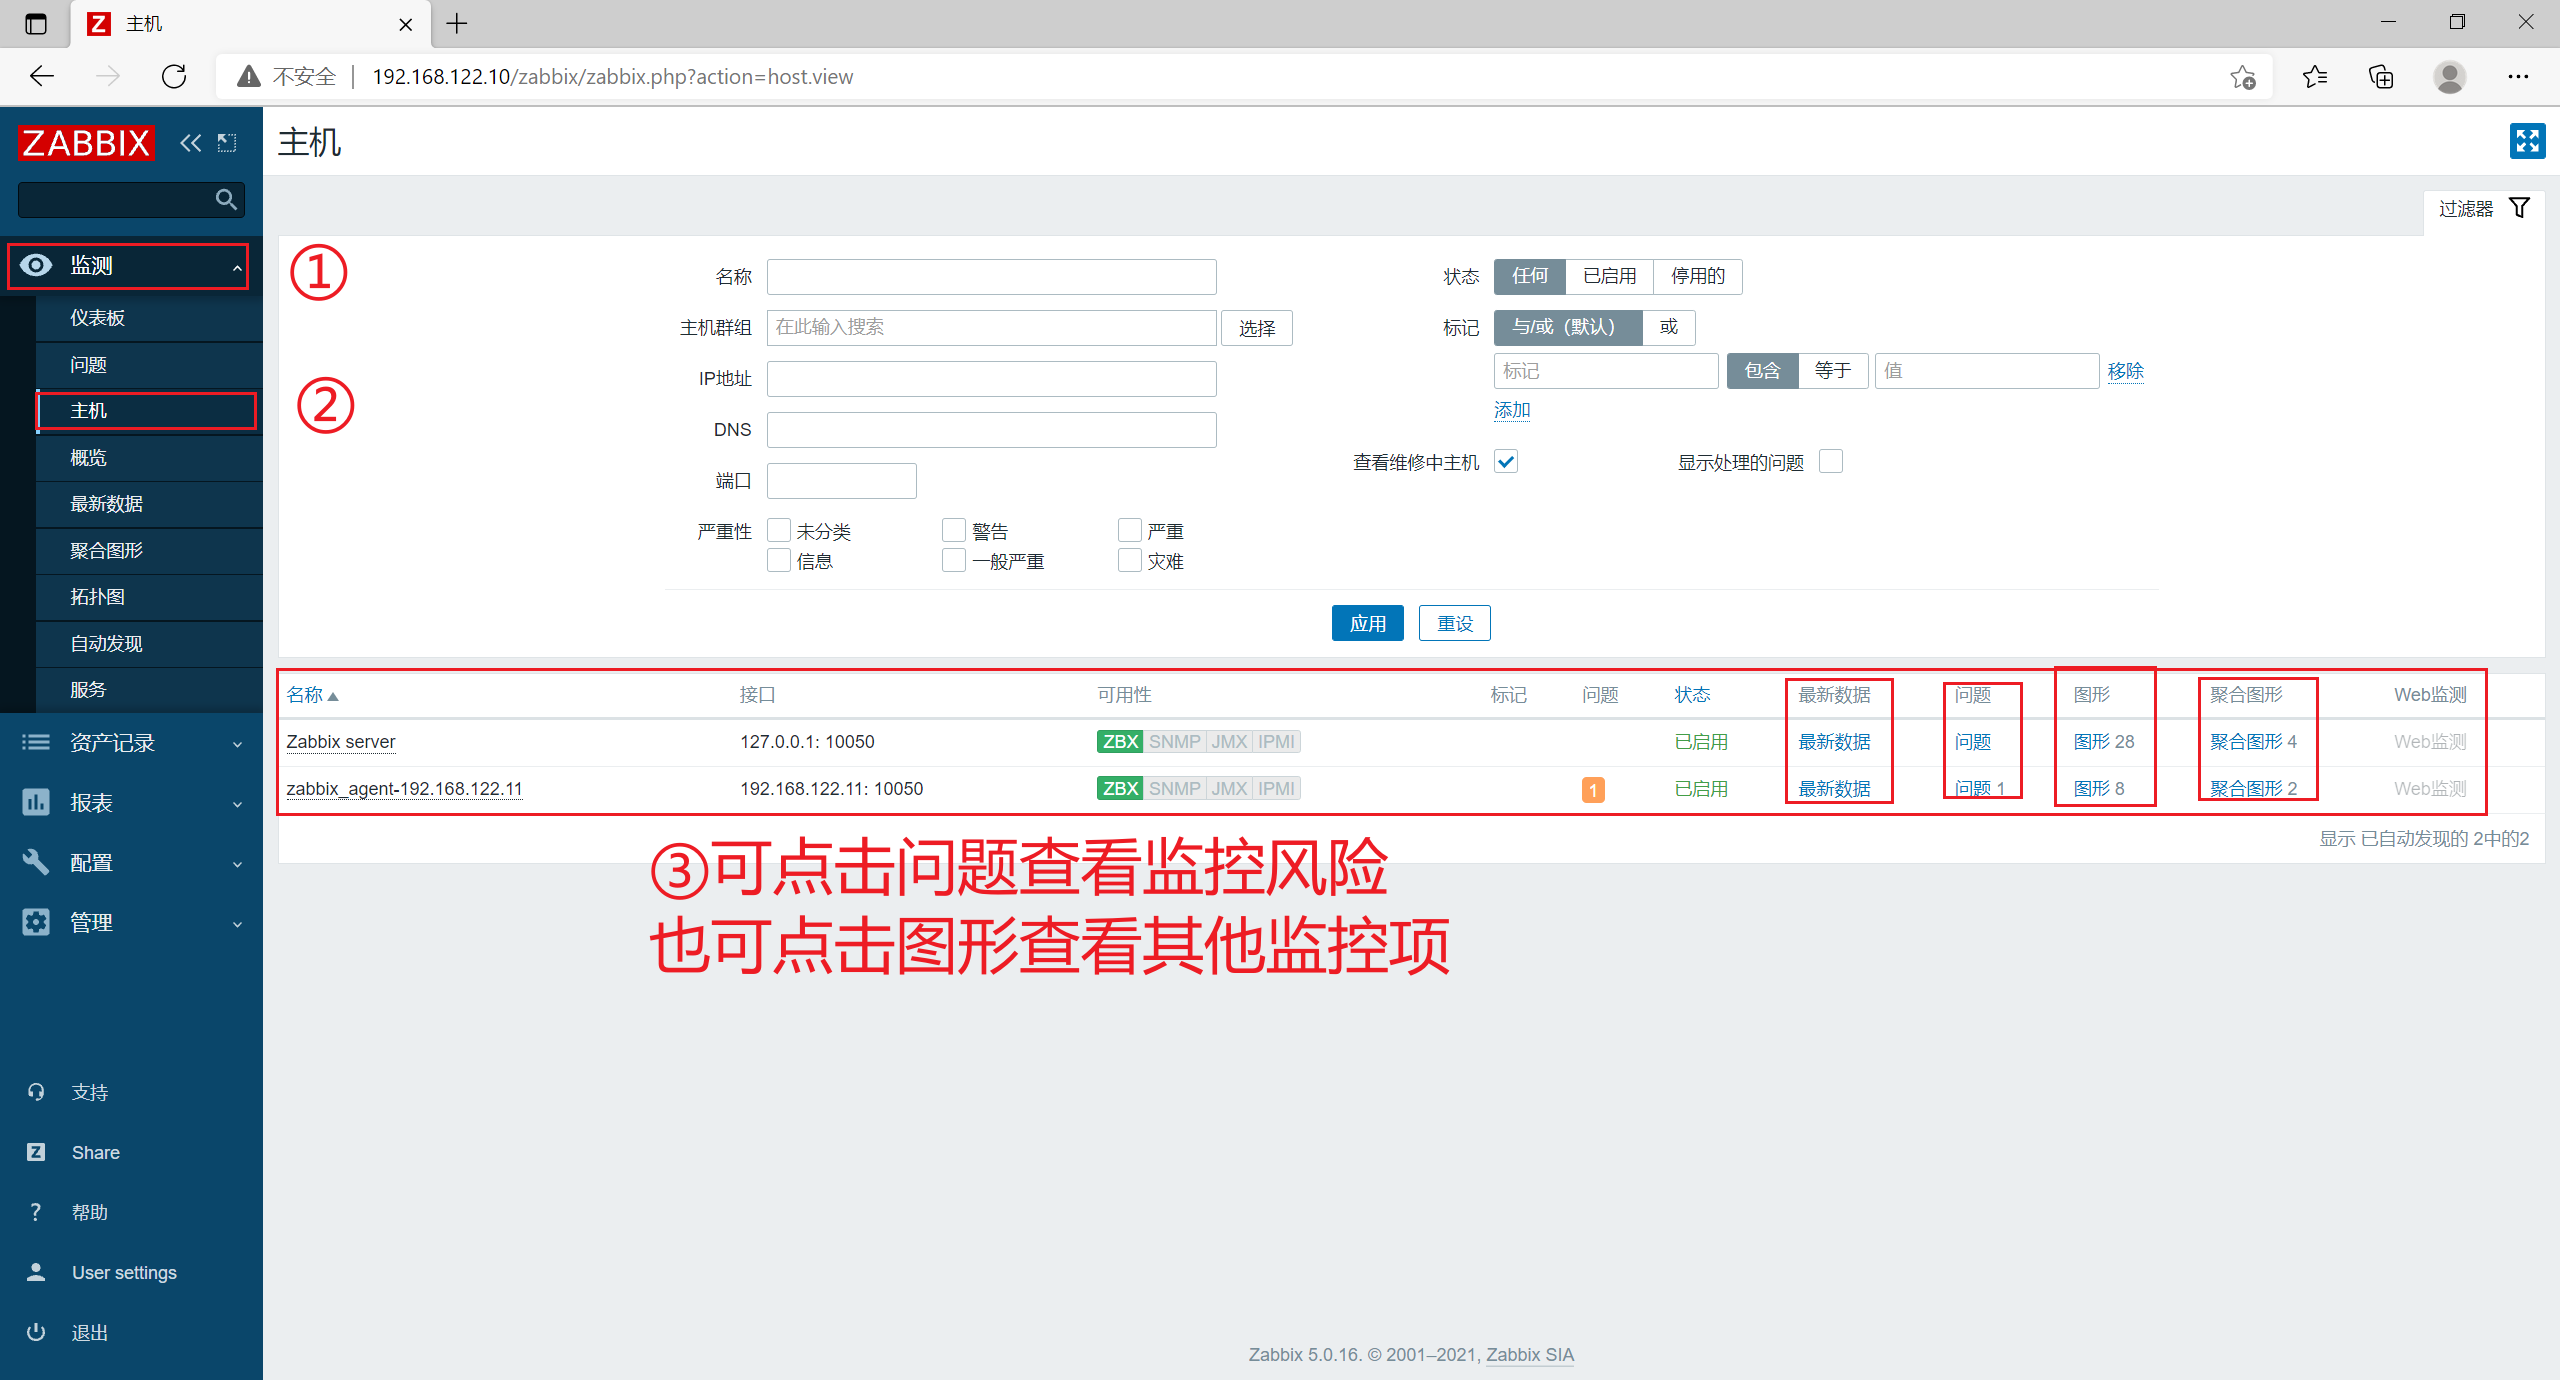2560x1380 pixels.
Task: Open the browser settings ellipsis menu
Action: (2518, 77)
